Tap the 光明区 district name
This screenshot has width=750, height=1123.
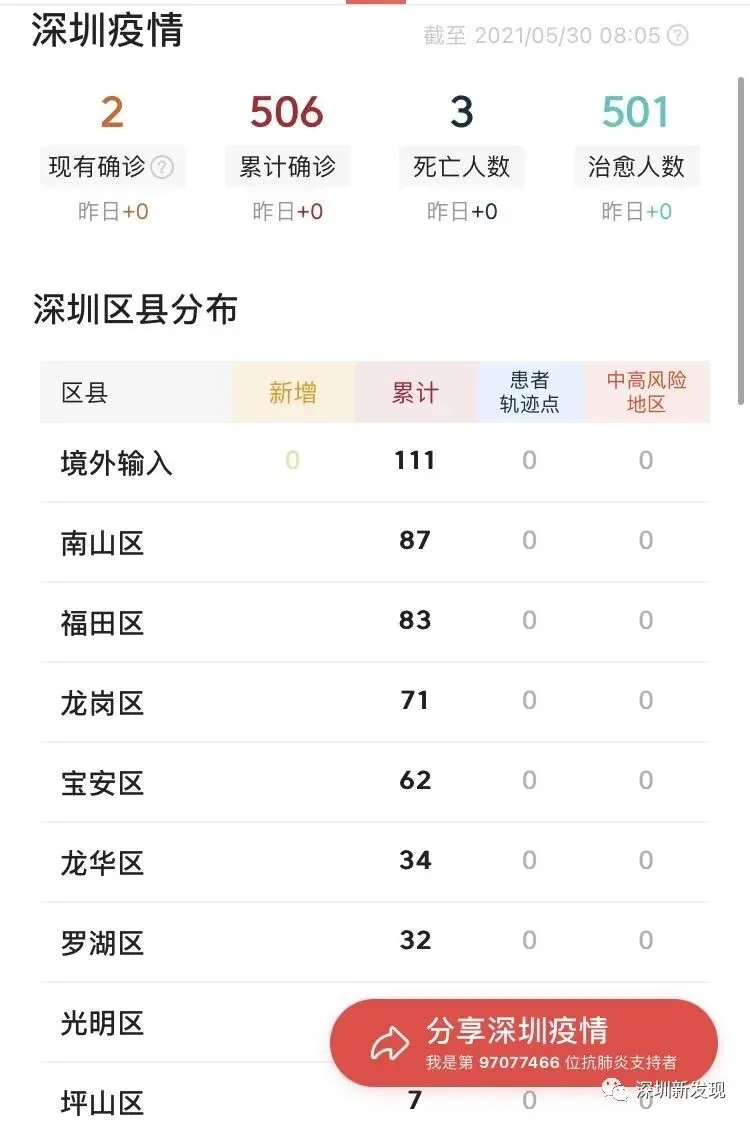[103, 1023]
